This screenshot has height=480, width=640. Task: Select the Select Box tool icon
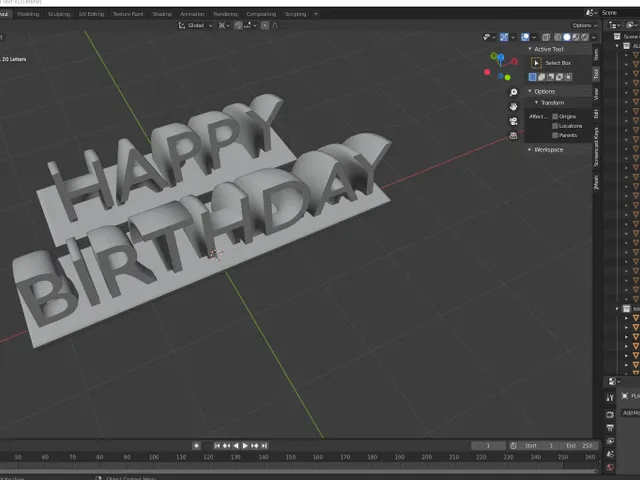point(536,63)
